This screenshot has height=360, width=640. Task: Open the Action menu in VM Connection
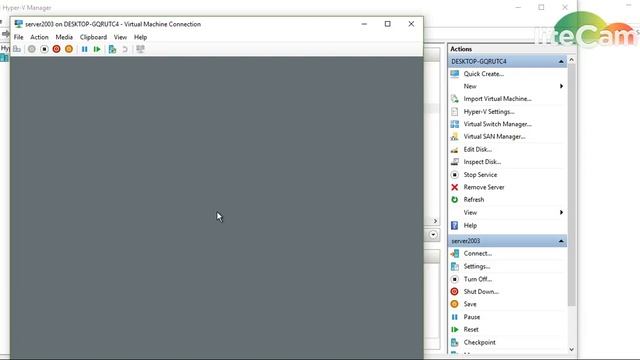pyautogui.click(x=39, y=37)
